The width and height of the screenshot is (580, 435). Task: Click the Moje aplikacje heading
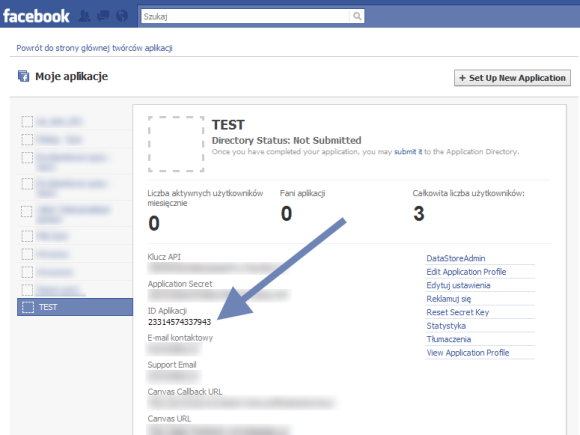pos(71,77)
